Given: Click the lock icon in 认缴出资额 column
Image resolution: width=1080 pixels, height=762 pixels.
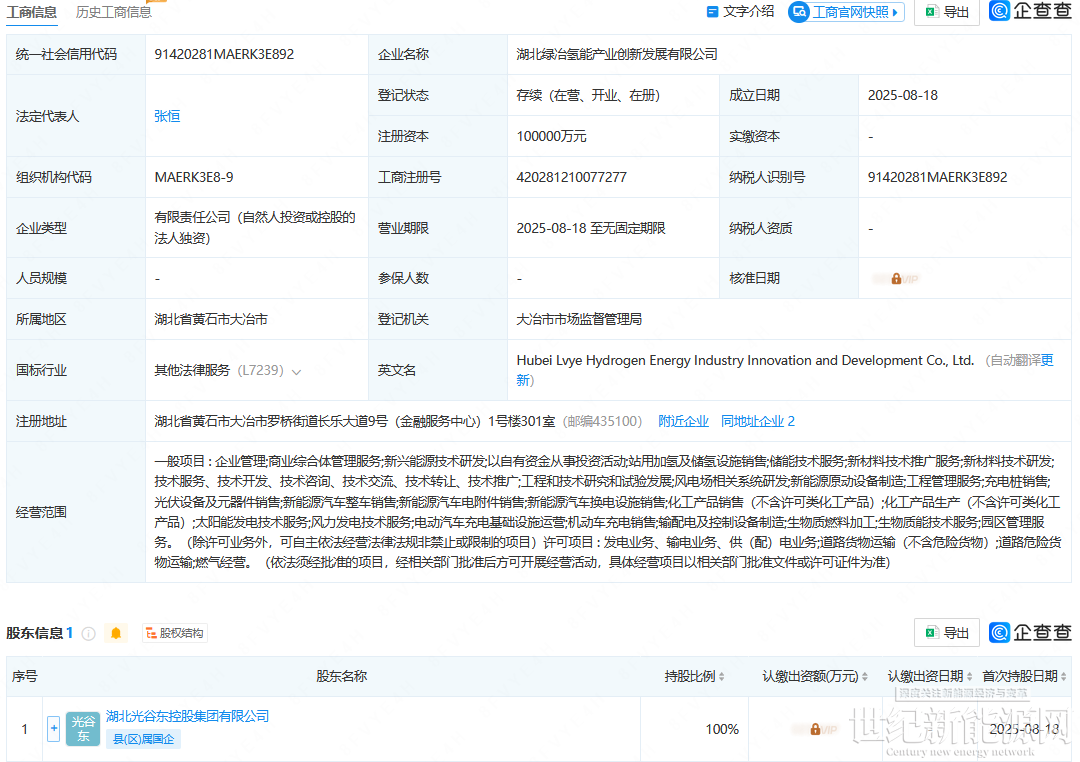Looking at the screenshot, I should 815,729.
